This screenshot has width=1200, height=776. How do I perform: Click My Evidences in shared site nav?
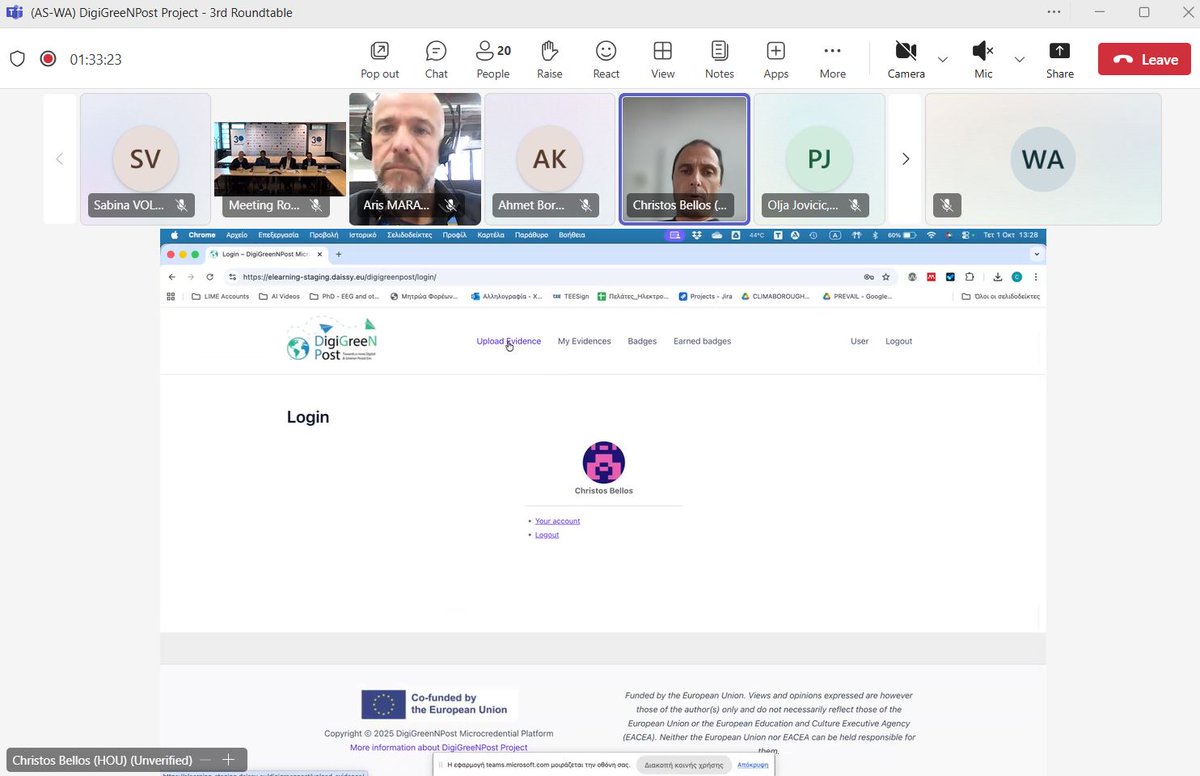[584, 341]
